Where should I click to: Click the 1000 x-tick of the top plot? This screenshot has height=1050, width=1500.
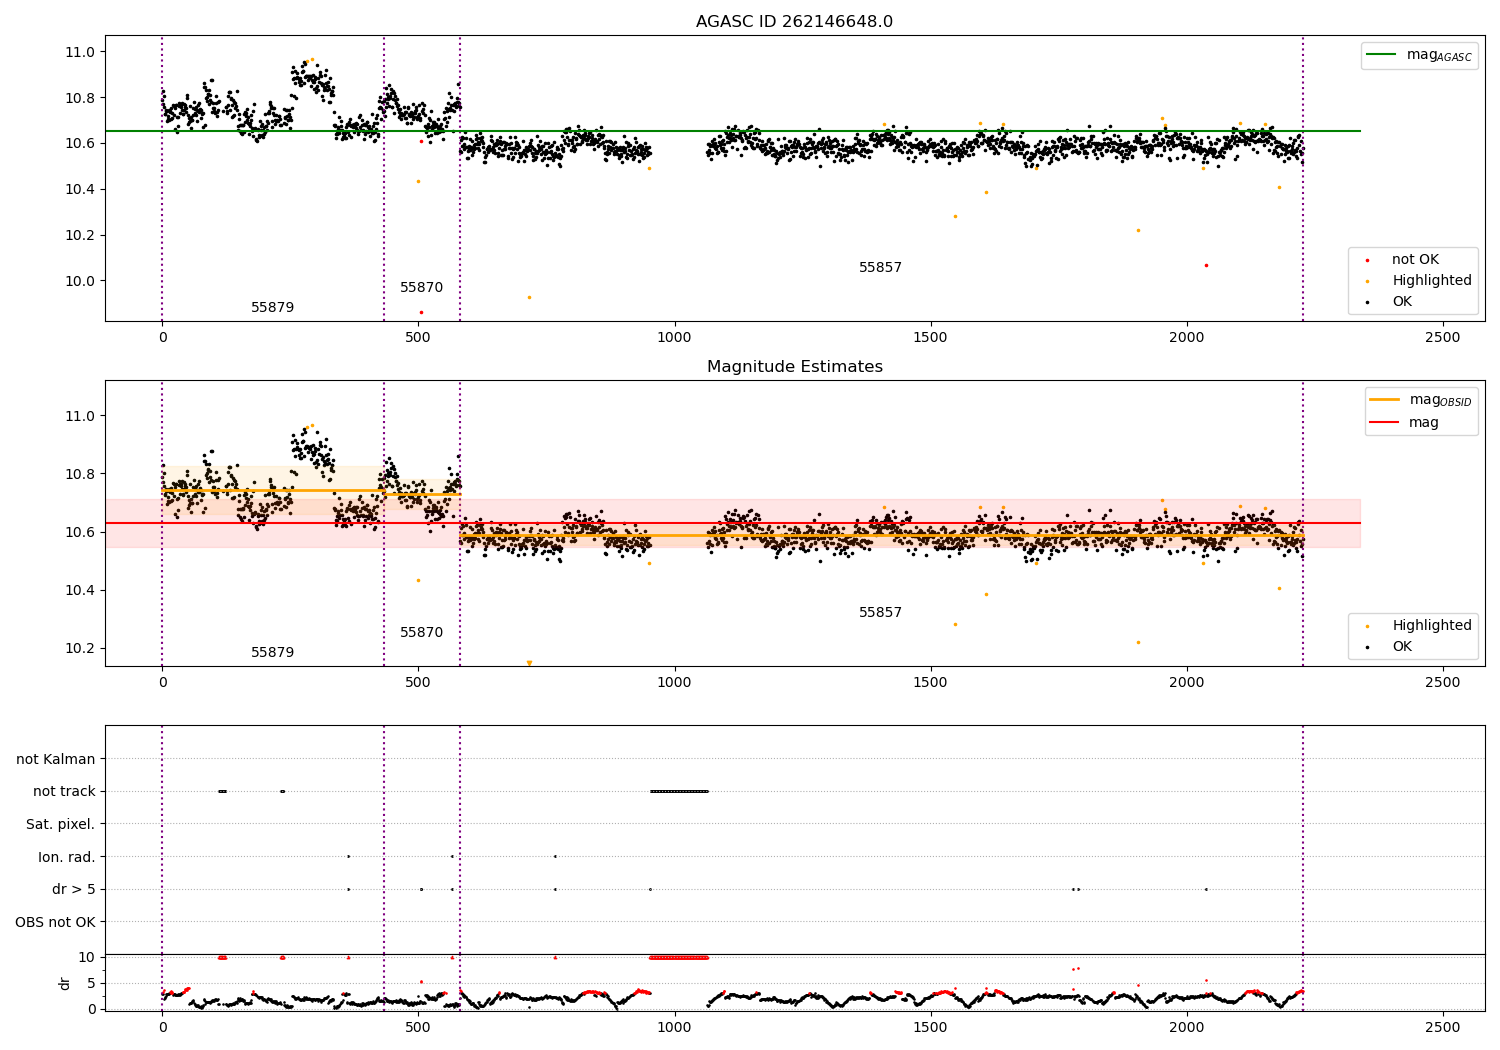tap(674, 337)
